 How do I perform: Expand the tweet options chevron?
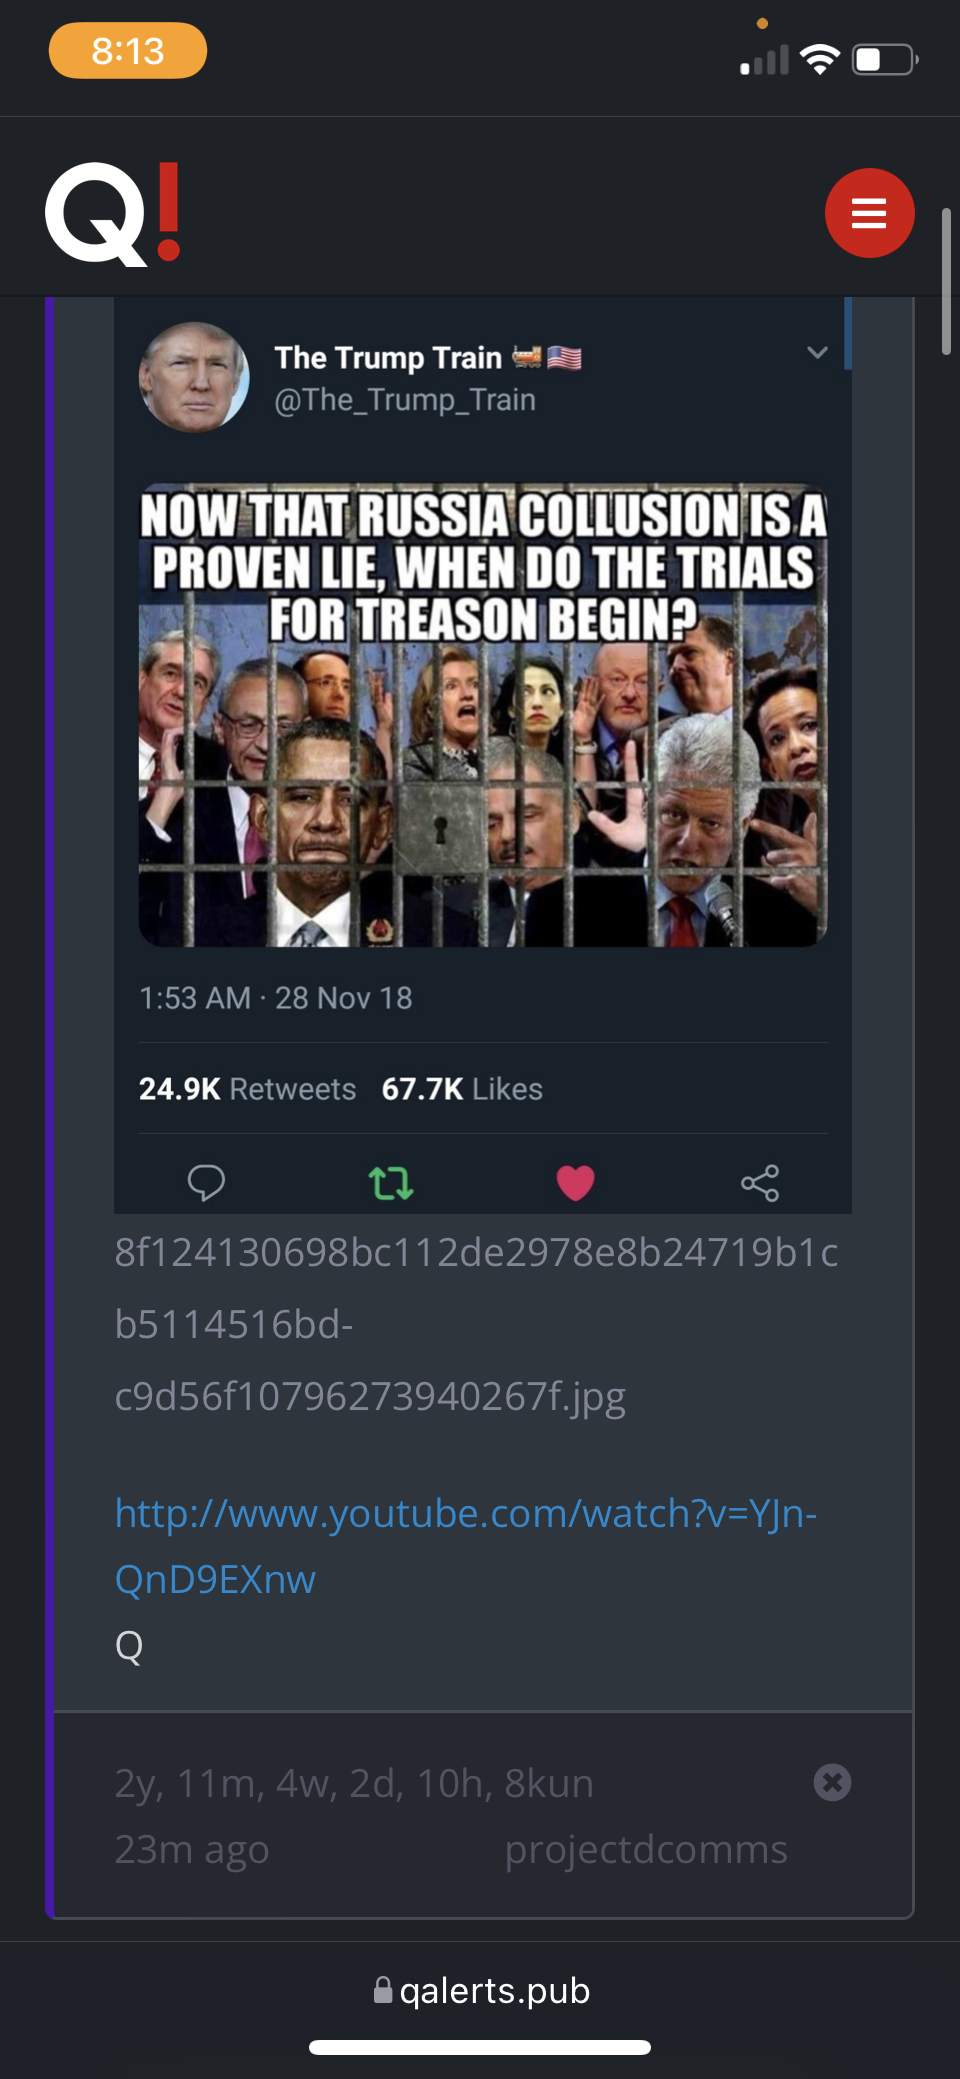[817, 352]
